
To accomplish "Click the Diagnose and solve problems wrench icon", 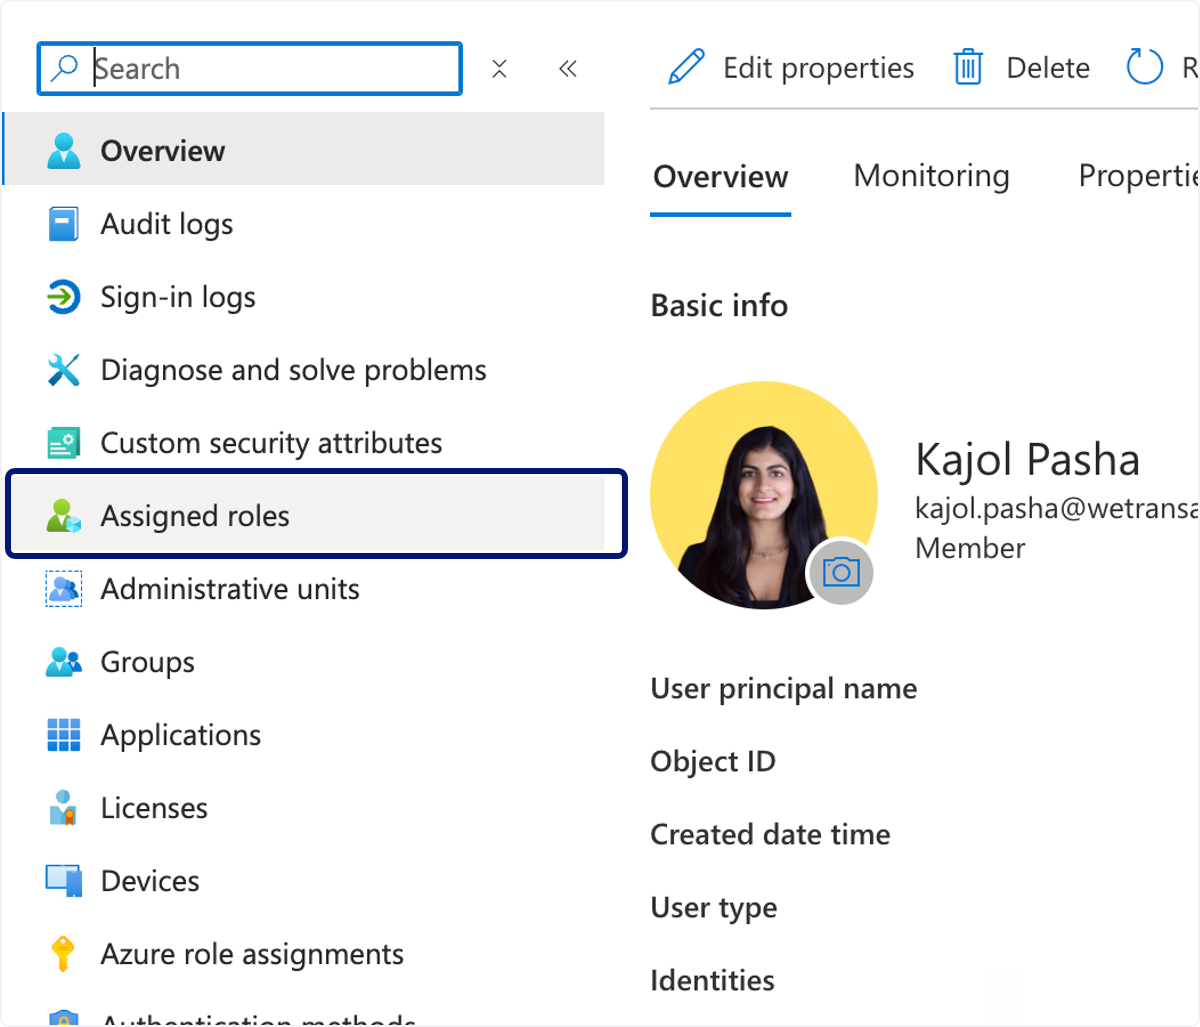I will tap(64, 370).
